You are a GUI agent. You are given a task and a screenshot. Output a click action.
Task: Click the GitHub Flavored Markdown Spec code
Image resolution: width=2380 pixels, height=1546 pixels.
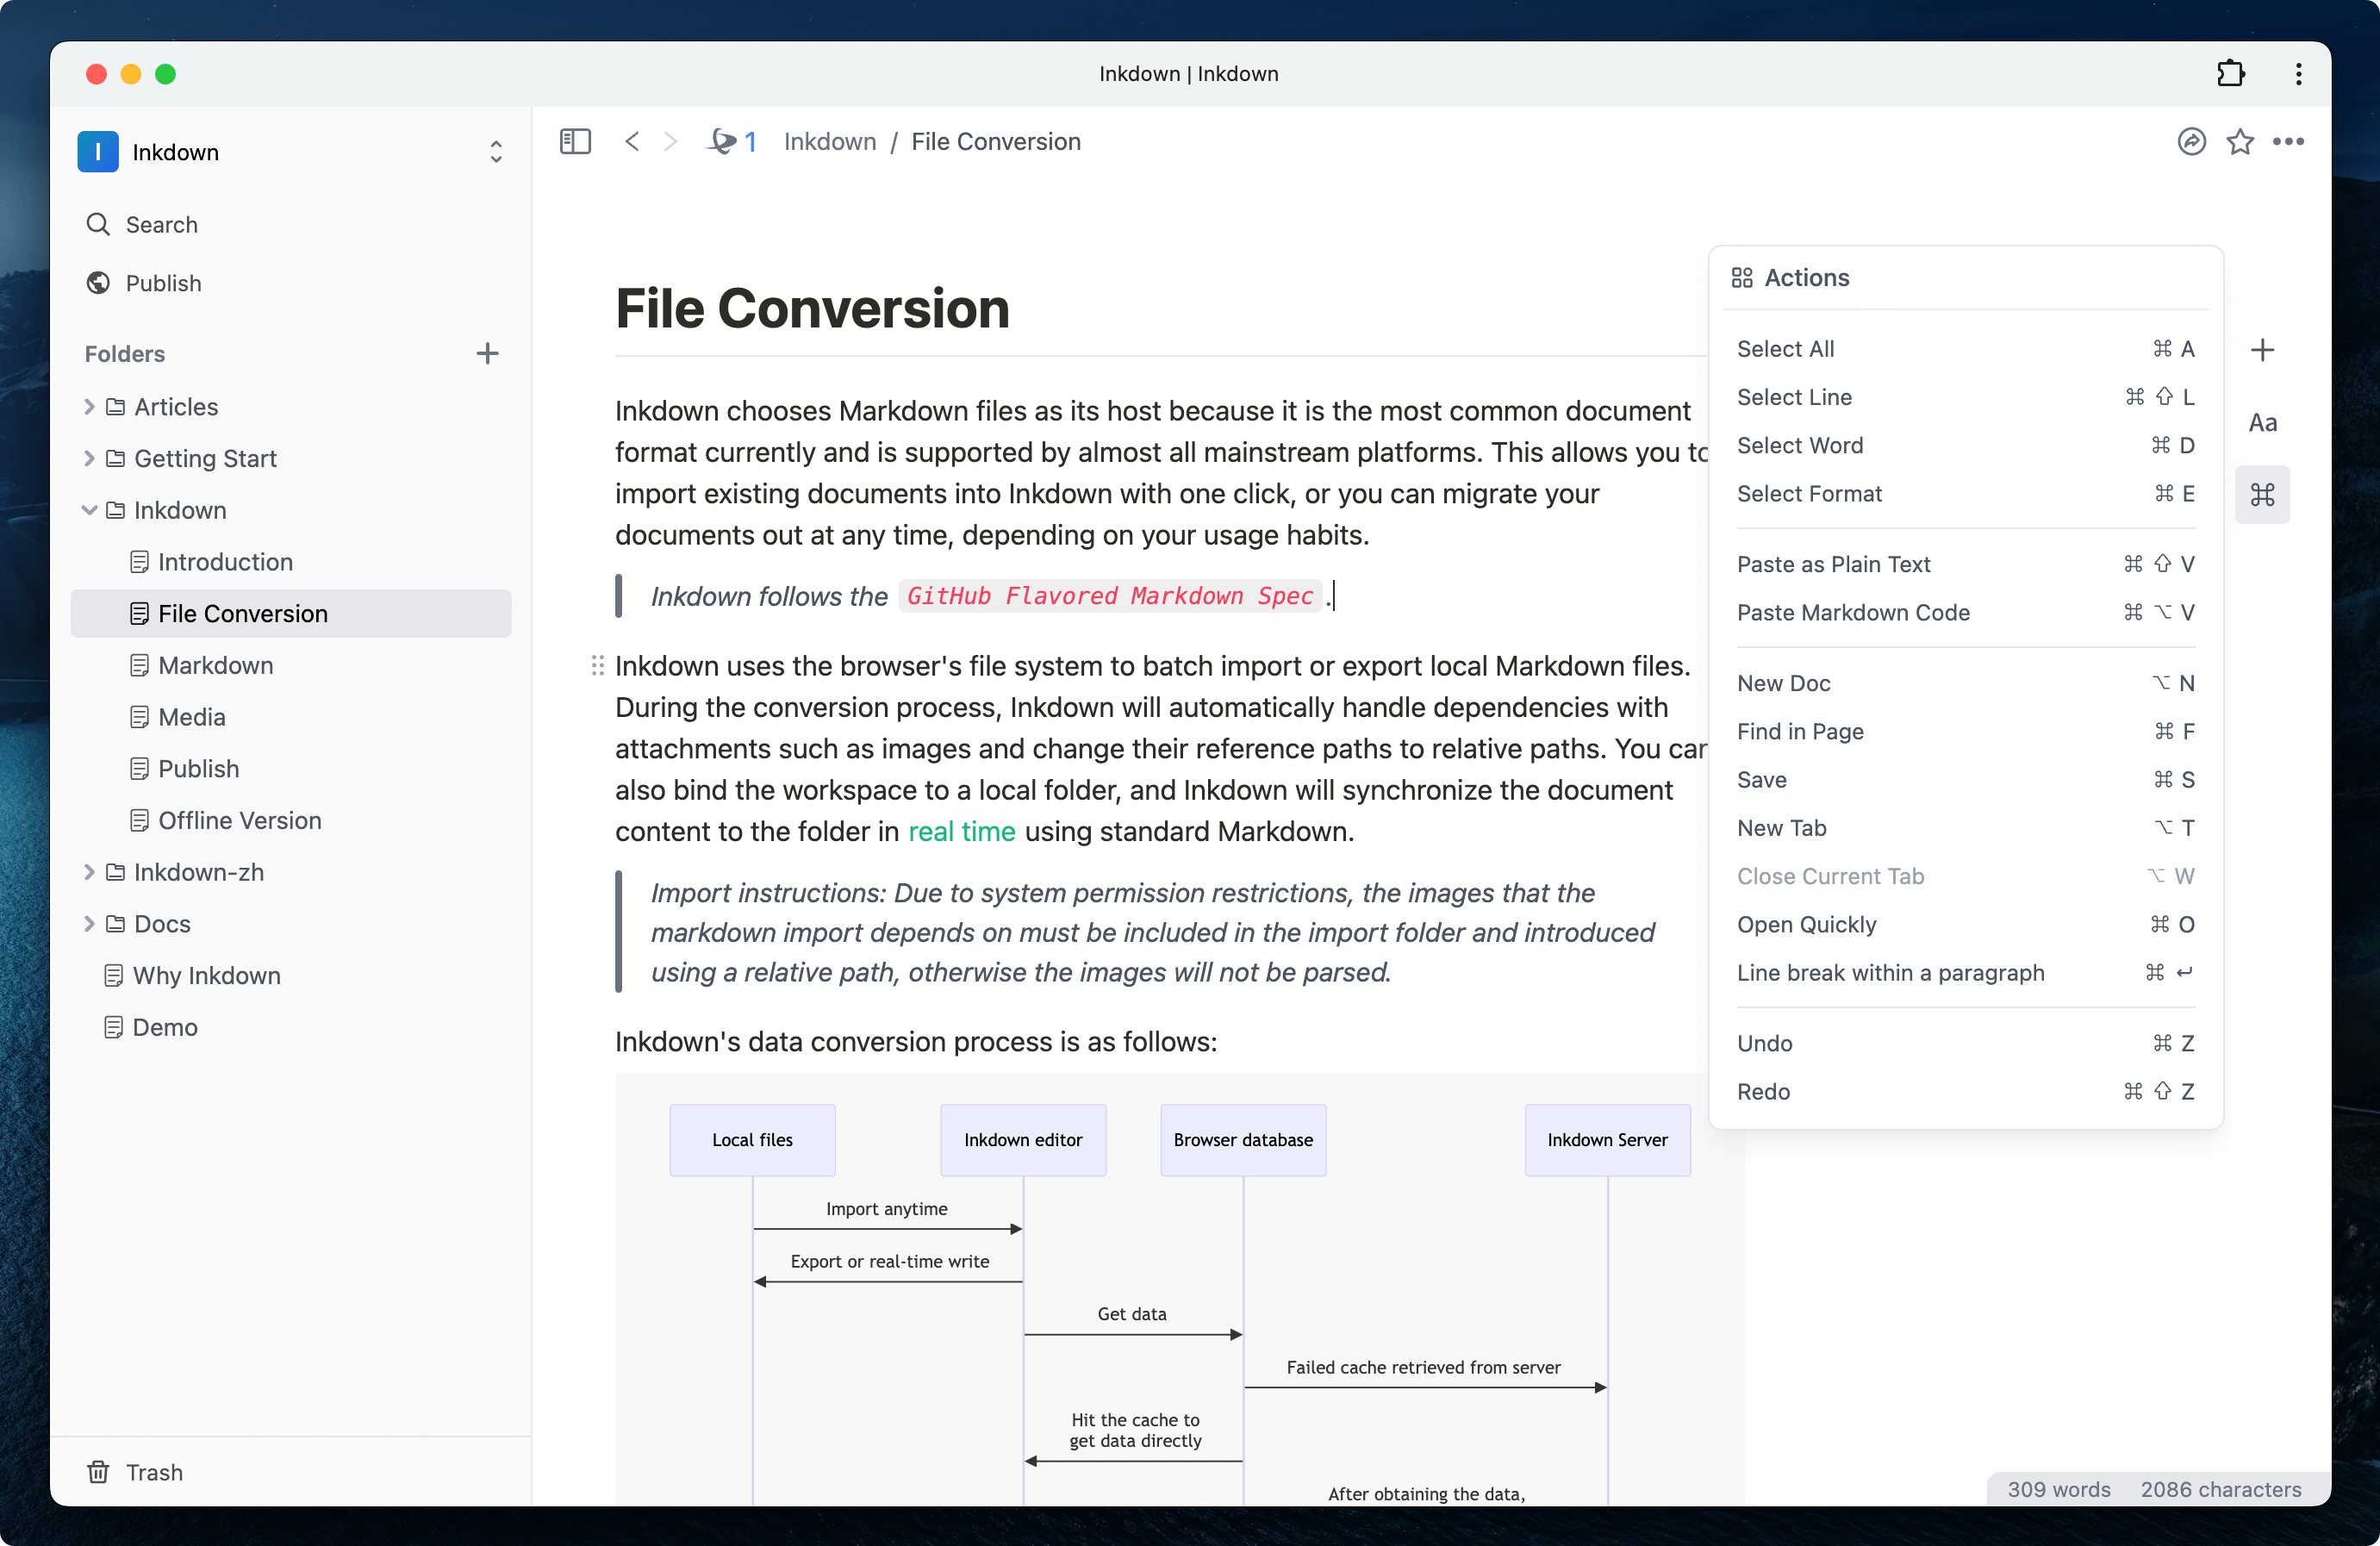pos(1110,596)
